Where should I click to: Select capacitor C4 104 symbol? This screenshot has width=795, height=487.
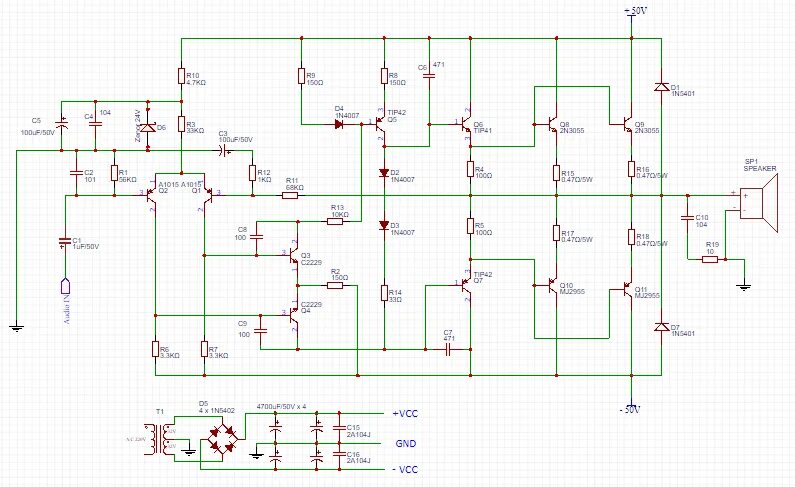95,124
